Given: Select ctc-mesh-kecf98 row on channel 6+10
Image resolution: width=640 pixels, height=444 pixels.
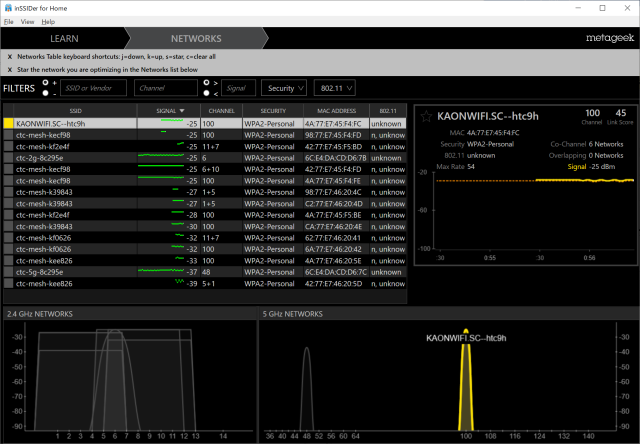Looking at the screenshot, I should tap(205, 169).
